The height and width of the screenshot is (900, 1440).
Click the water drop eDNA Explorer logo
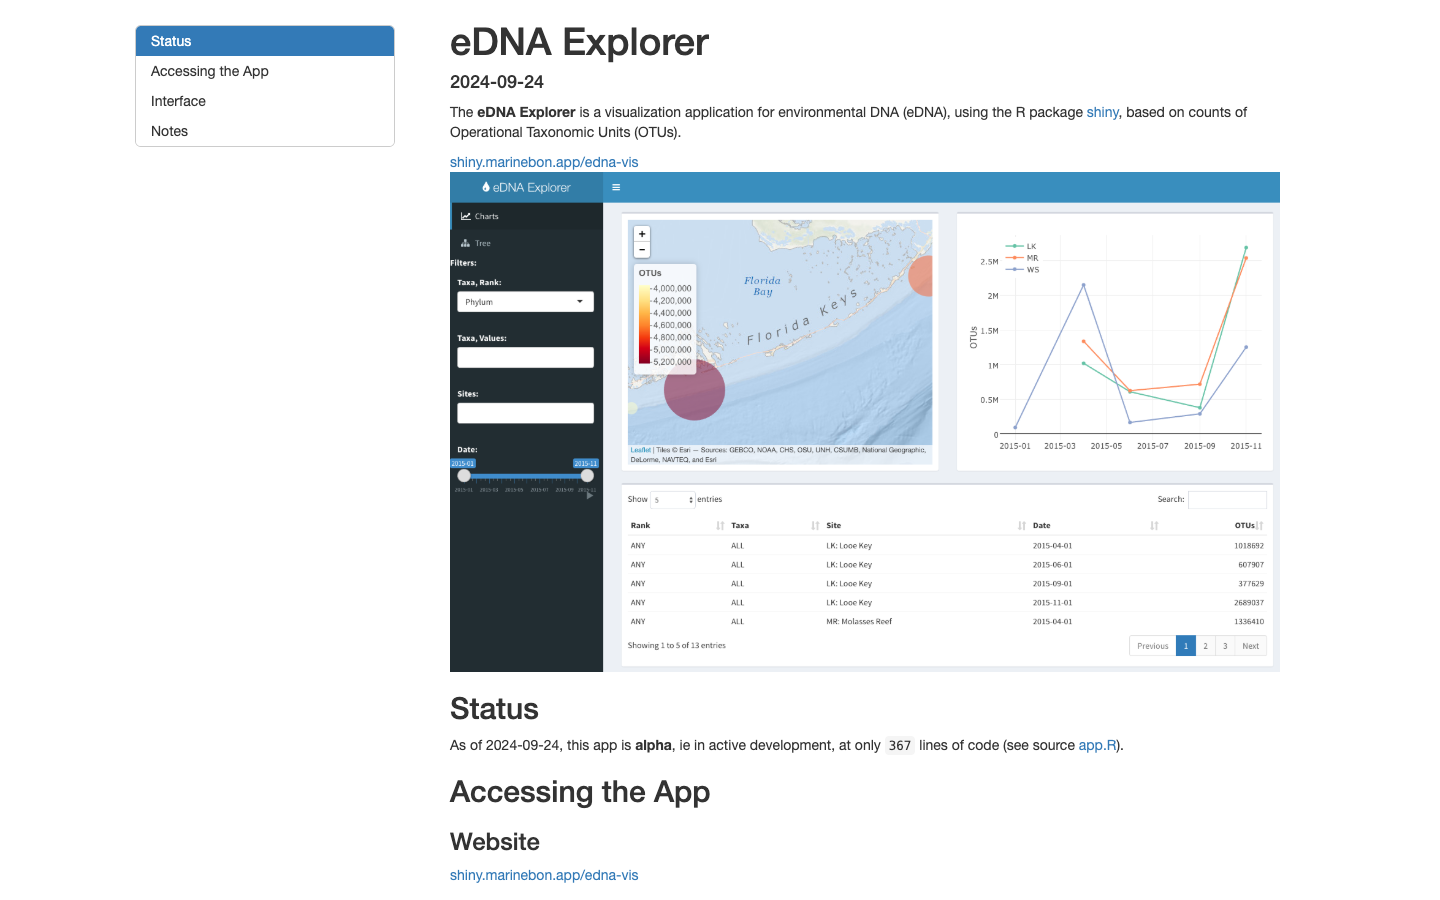coord(526,187)
